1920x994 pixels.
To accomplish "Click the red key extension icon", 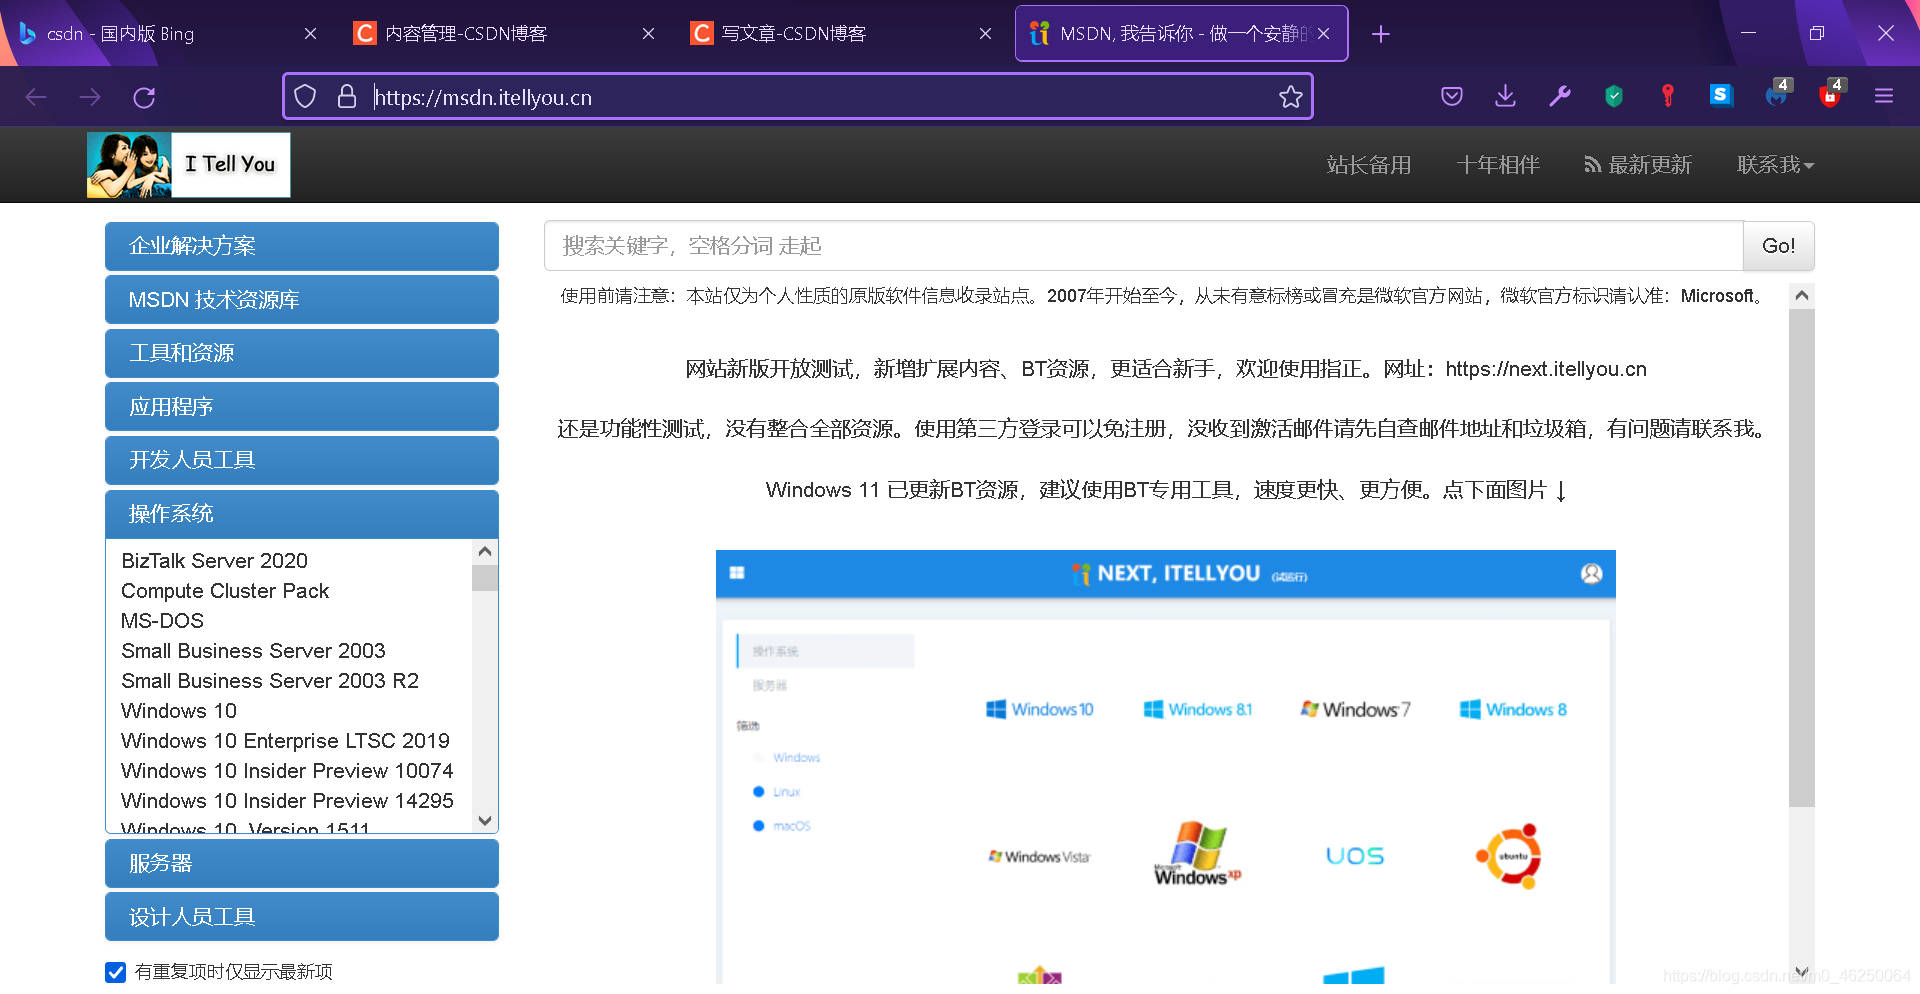I will 1667,96.
